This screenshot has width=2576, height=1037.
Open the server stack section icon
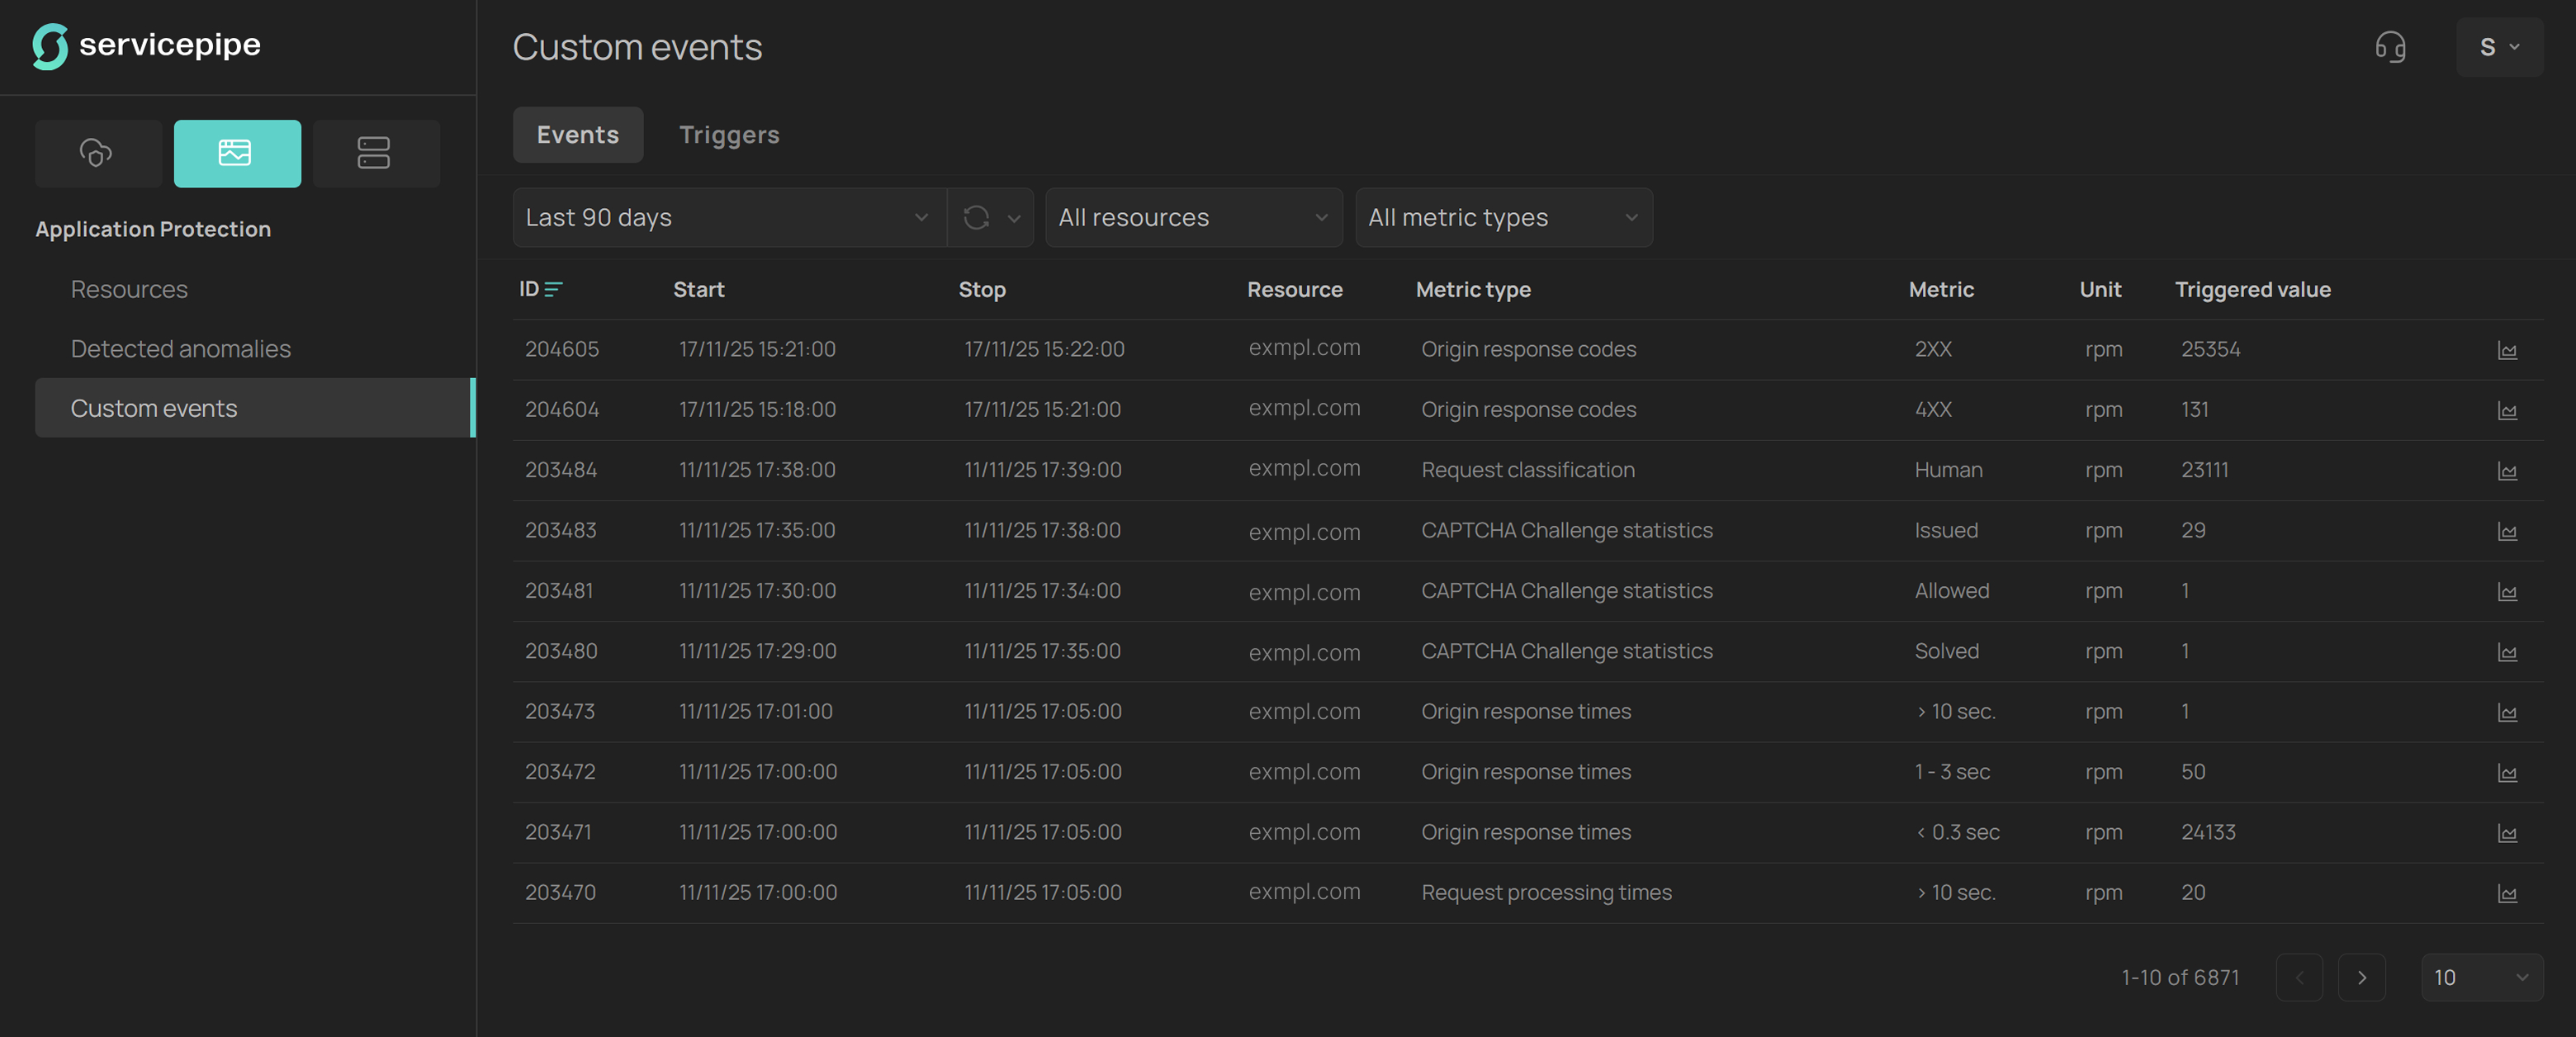coord(374,153)
